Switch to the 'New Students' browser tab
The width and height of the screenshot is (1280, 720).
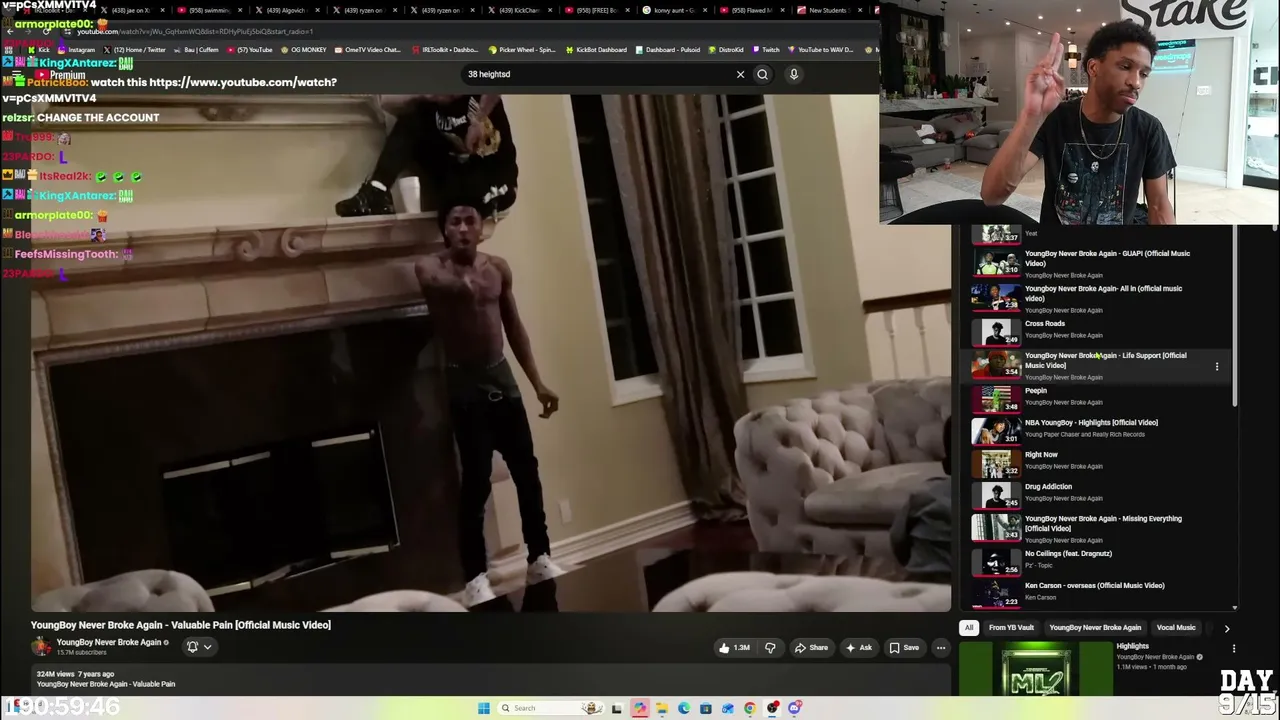click(x=829, y=10)
